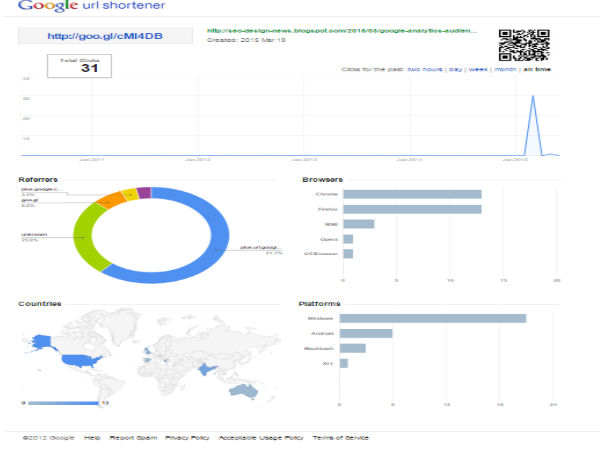This screenshot has width=600, height=450.
Task: Show clicks for the past week
Action: [x=478, y=69]
